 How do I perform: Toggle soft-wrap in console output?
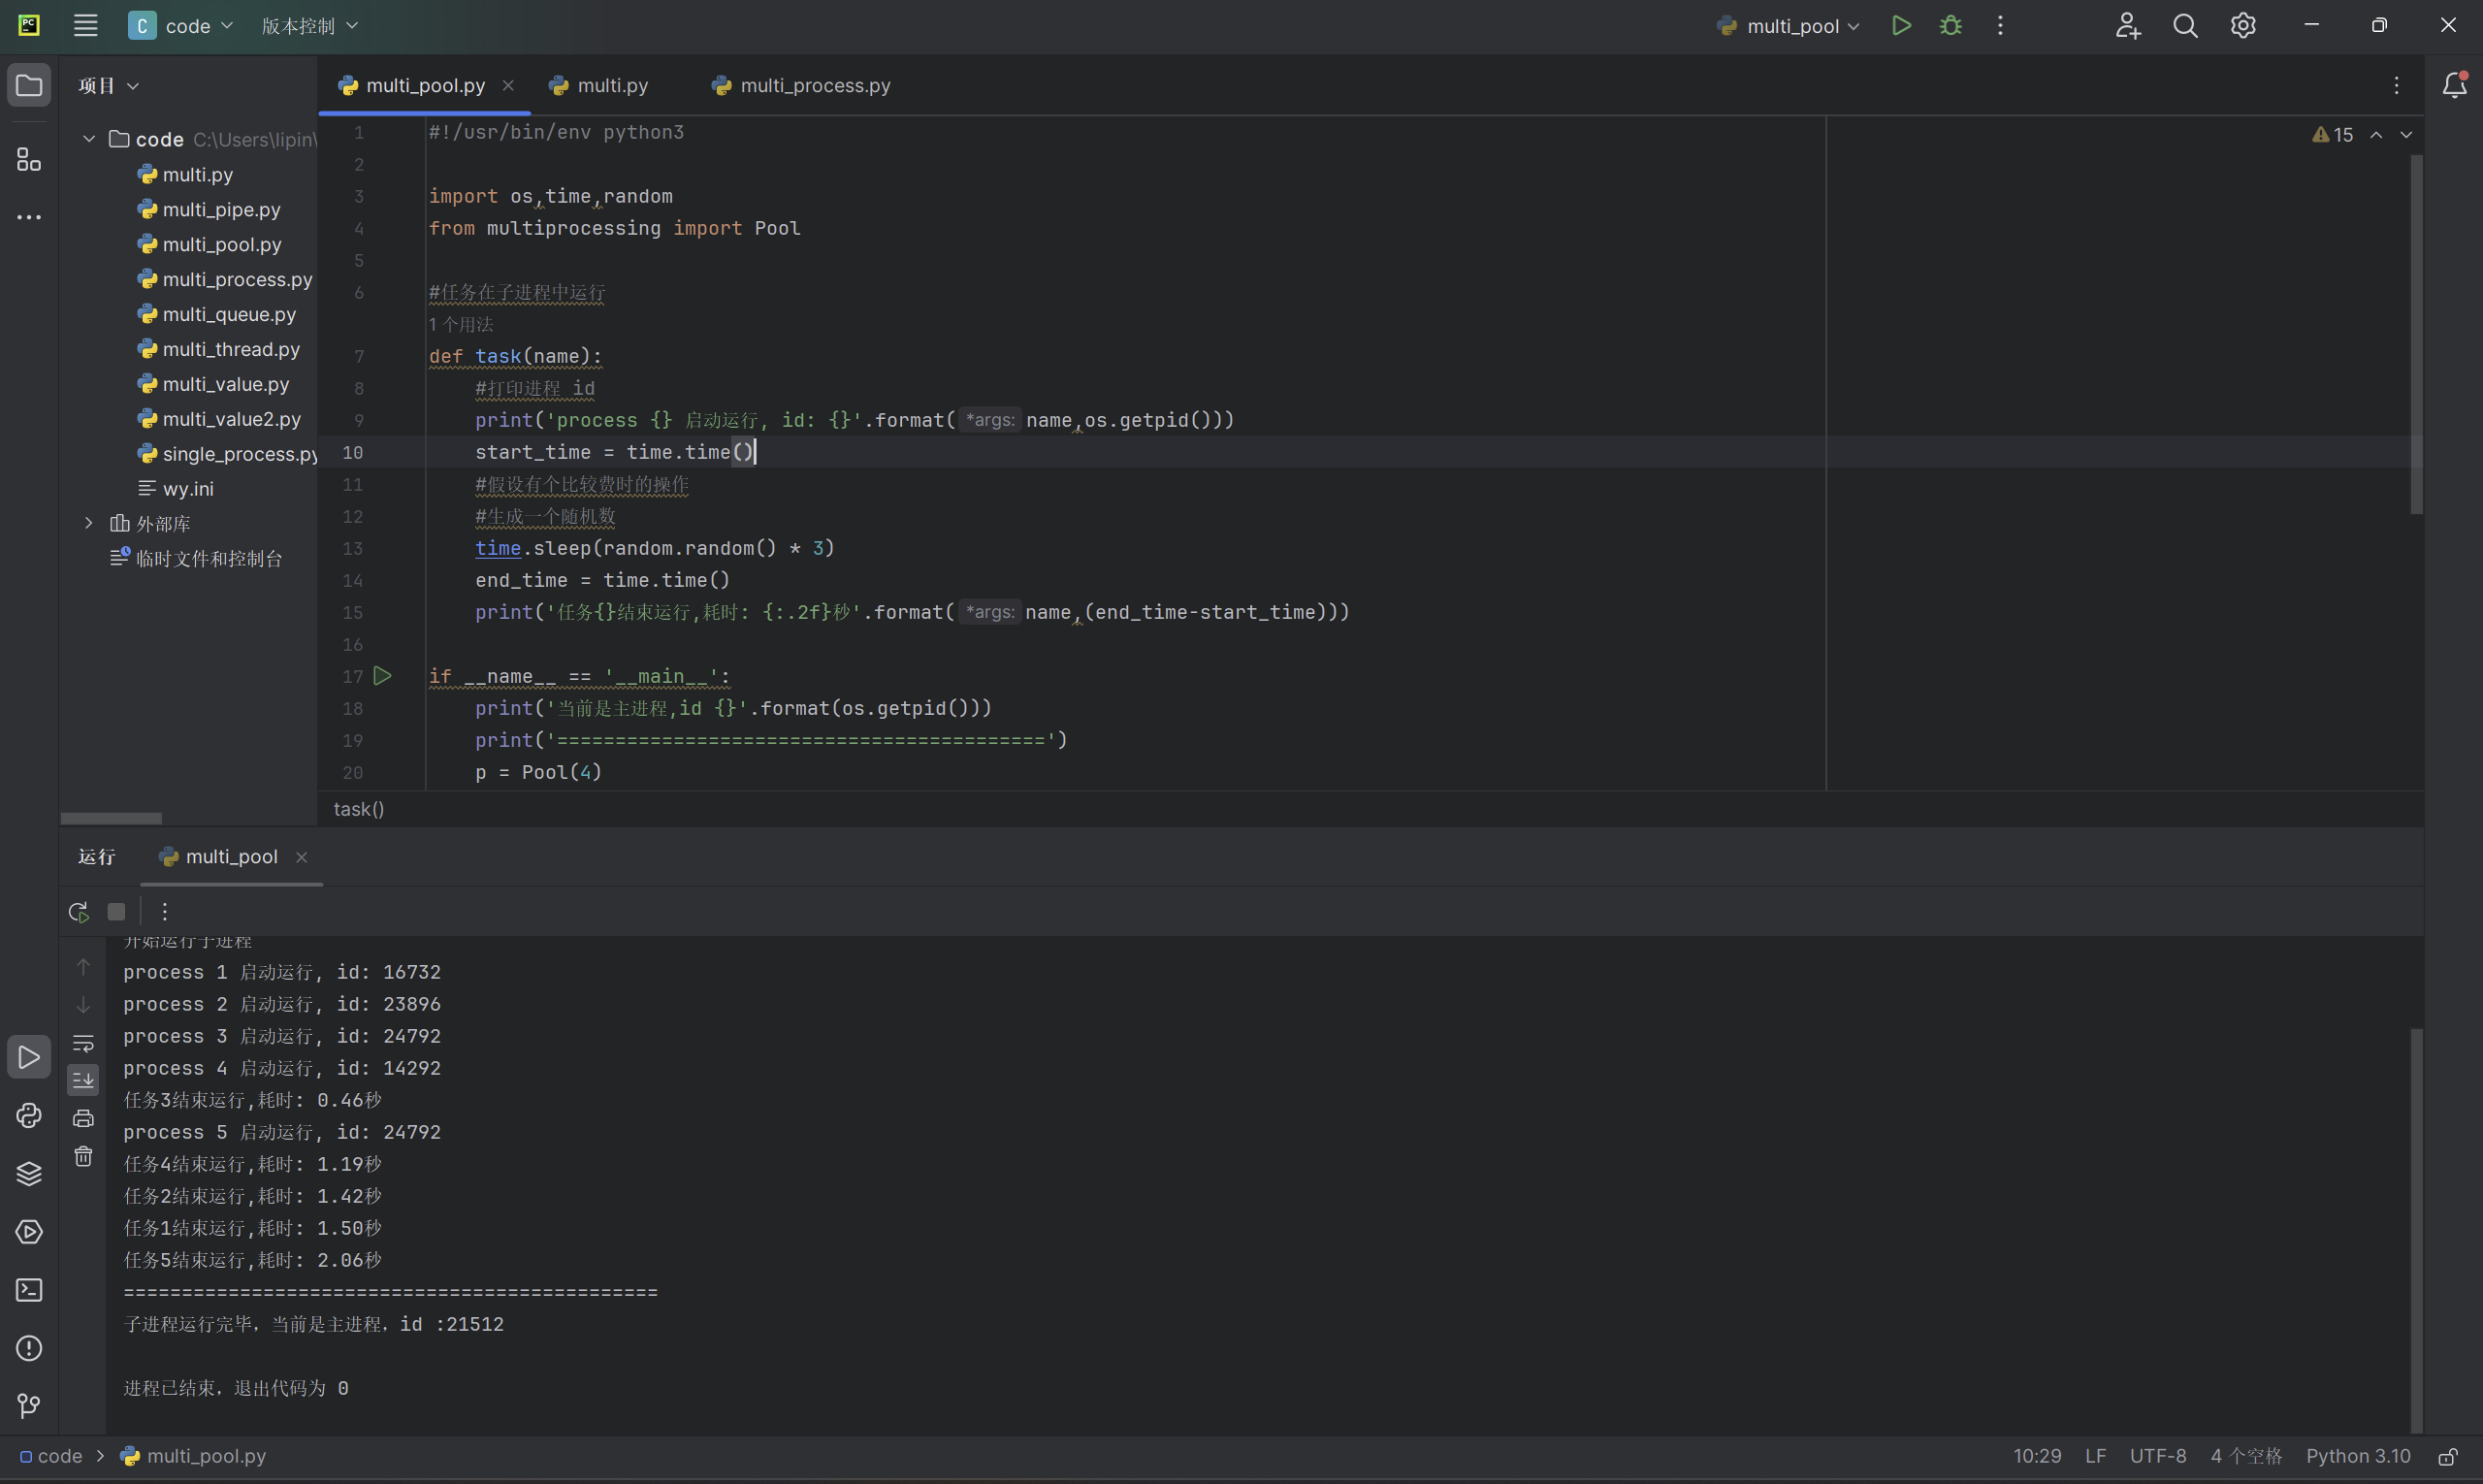pos(84,1043)
